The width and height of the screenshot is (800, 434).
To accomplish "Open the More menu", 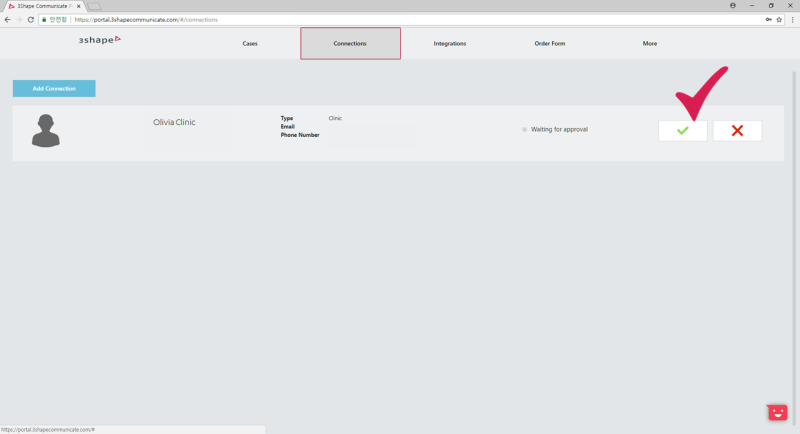I will point(649,43).
